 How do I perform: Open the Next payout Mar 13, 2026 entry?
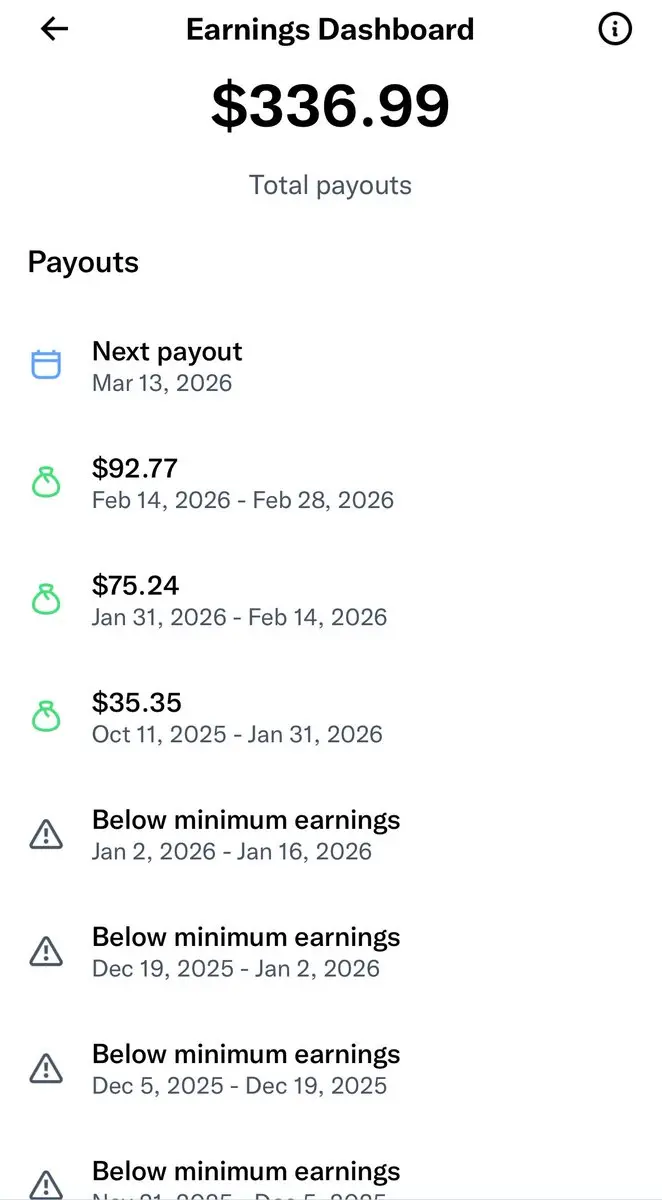pyautogui.click(x=167, y=366)
